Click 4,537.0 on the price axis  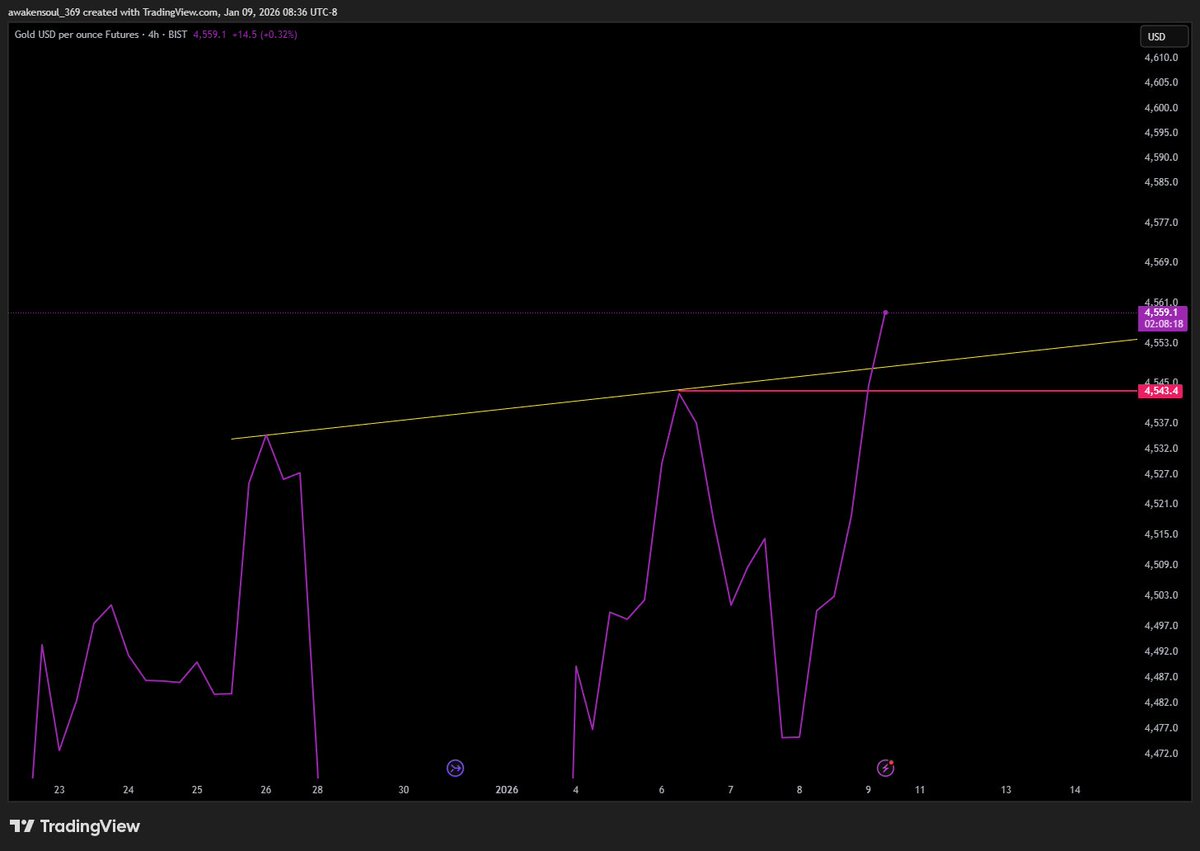pyautogui.click(x=1163, y=423)
